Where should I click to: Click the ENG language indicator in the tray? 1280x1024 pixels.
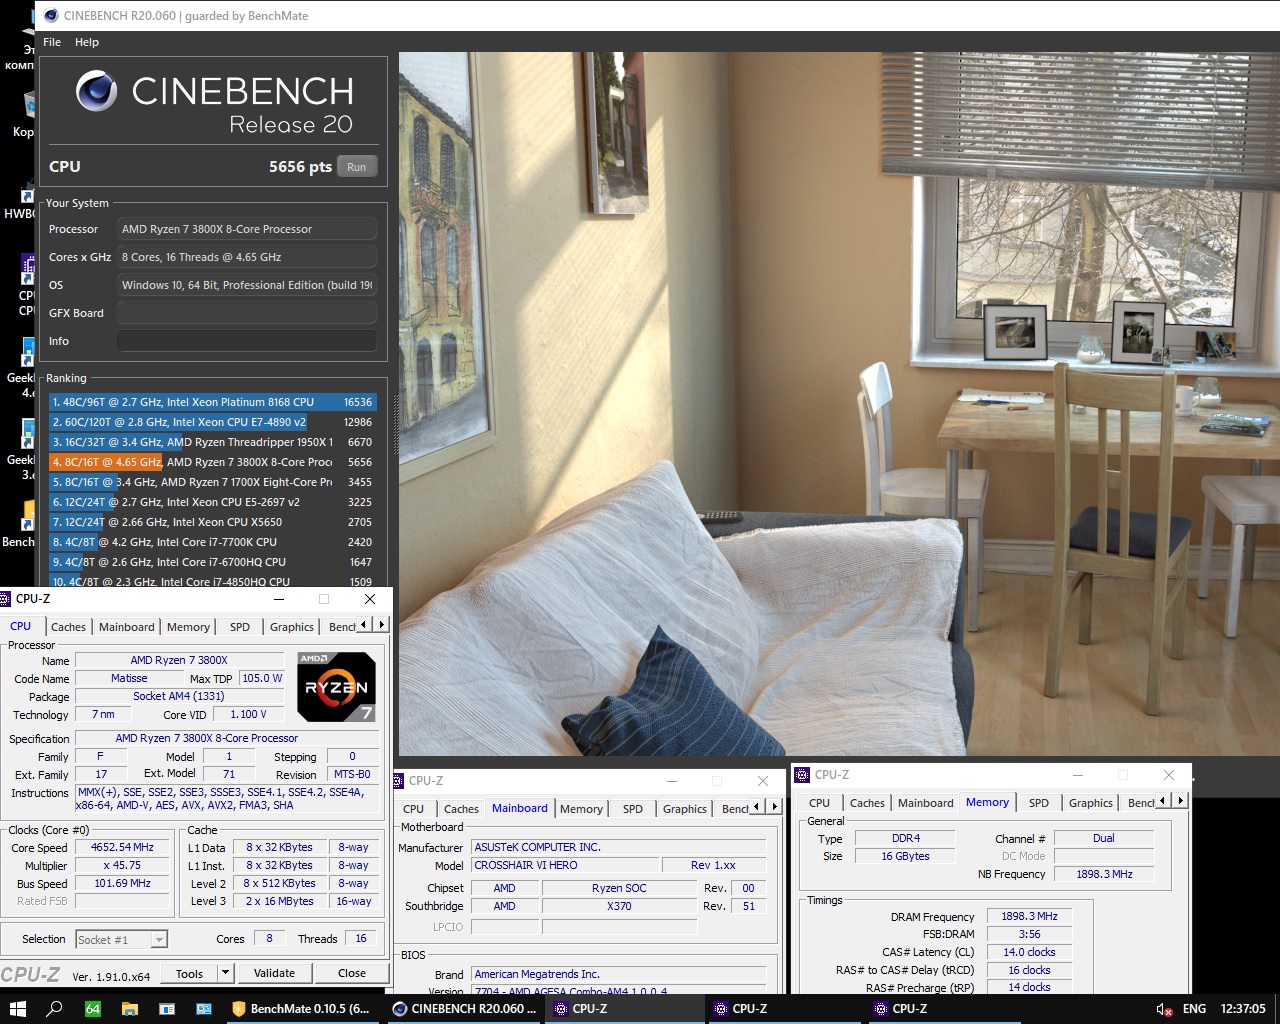(x=1194, y=1008)
